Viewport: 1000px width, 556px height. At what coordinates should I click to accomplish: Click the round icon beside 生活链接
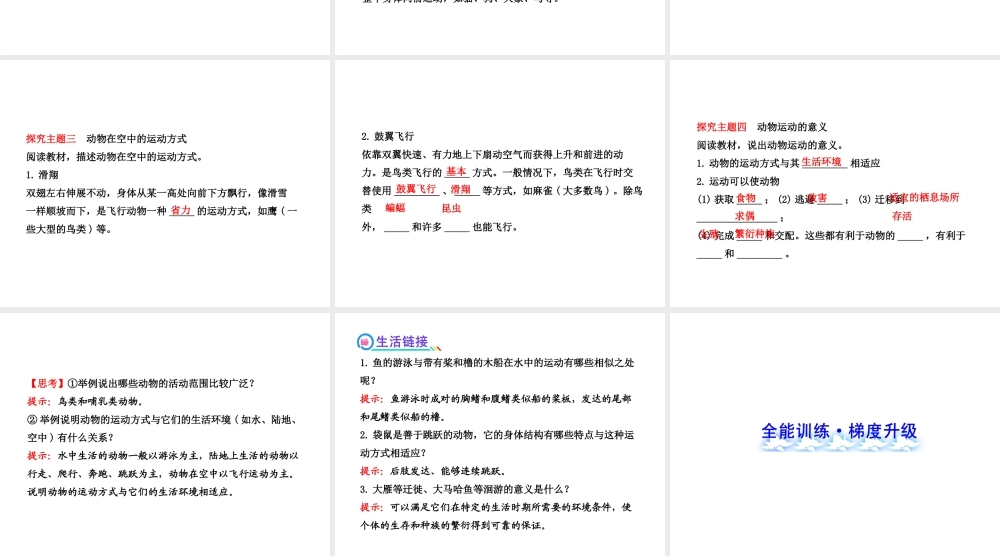click(365, 342)
